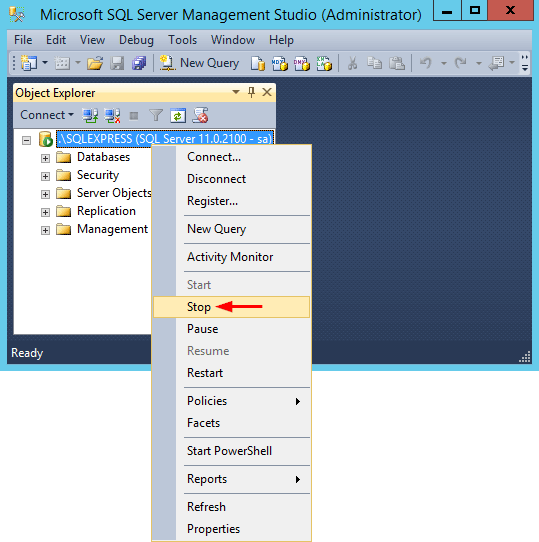Image resolution: width=539 pixels, height=542 pixels.
Task: Open the Policies submenu
Action: click(x=232, y=401)
